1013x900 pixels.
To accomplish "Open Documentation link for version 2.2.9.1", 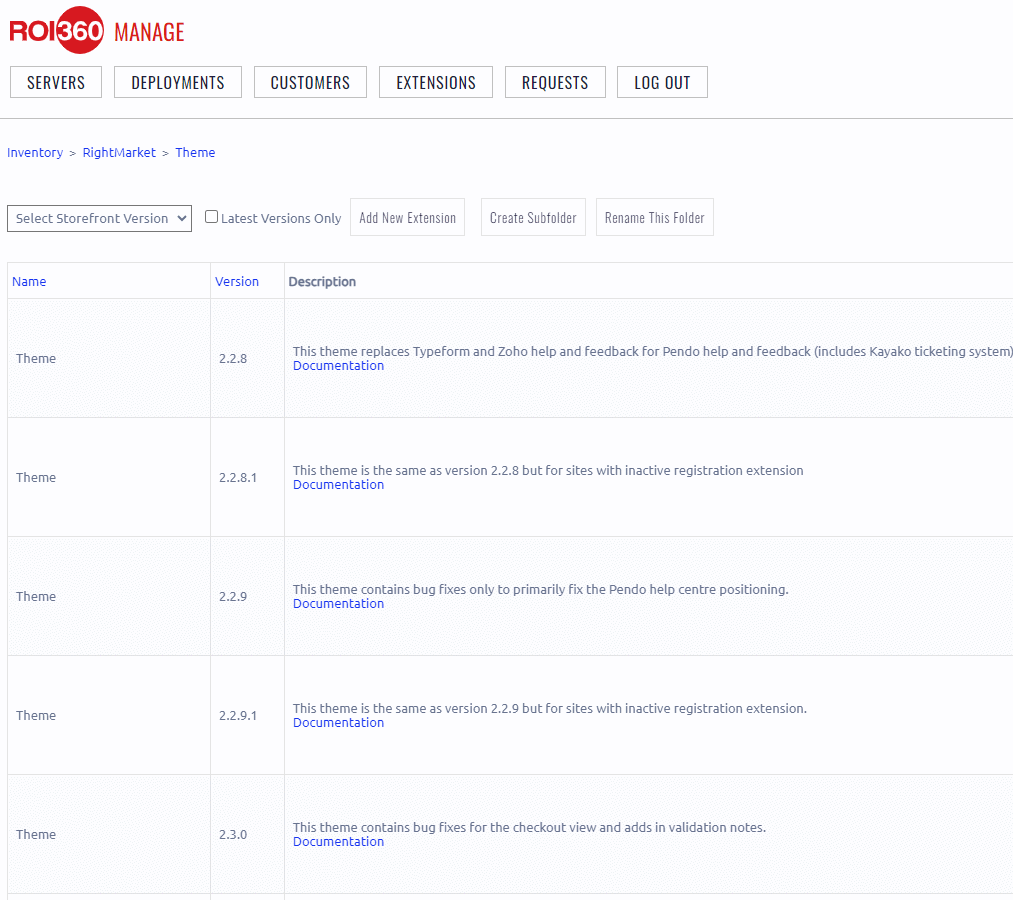I will coord(338,723).
